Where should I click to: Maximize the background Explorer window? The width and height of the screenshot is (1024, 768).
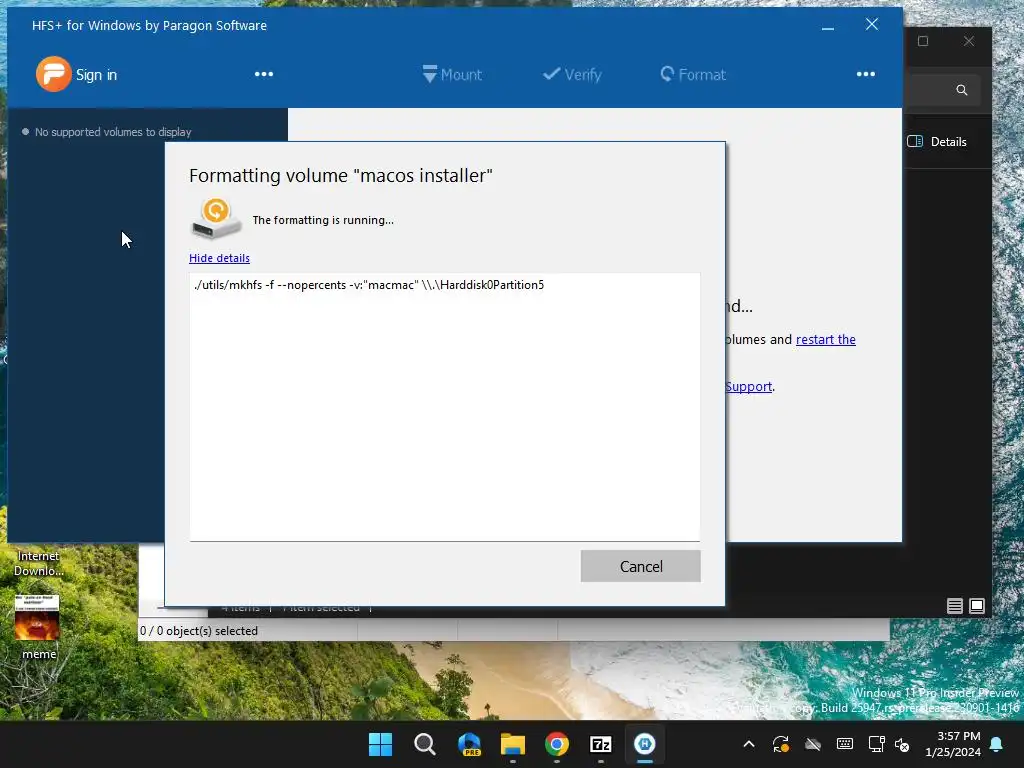[923, 41]
